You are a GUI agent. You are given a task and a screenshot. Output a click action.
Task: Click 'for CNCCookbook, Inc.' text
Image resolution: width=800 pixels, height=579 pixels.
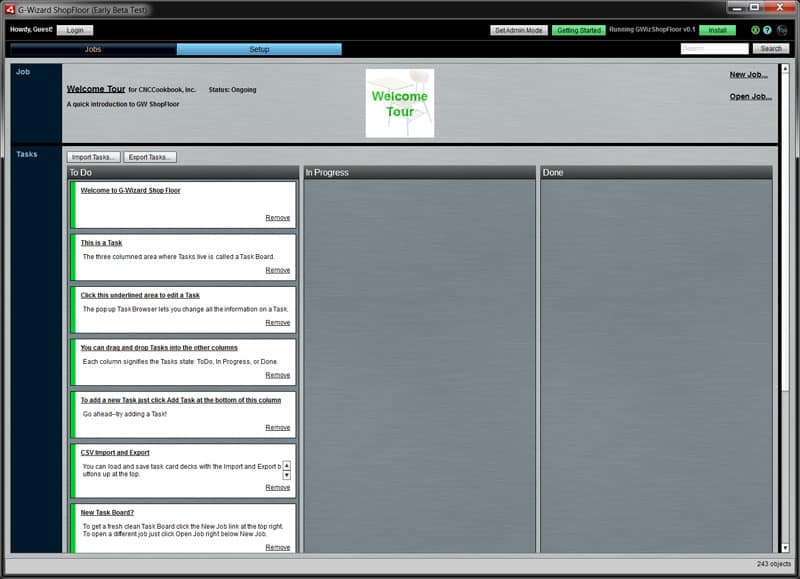(162, 90)
